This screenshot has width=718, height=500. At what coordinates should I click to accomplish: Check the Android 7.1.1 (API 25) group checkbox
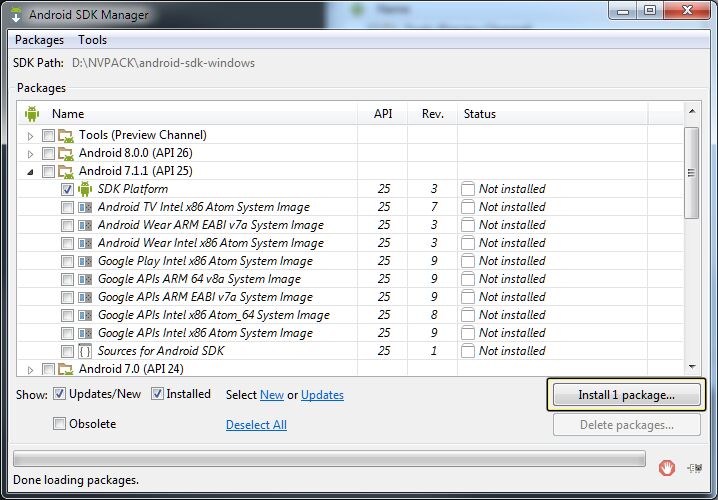[x=48, y=171]
